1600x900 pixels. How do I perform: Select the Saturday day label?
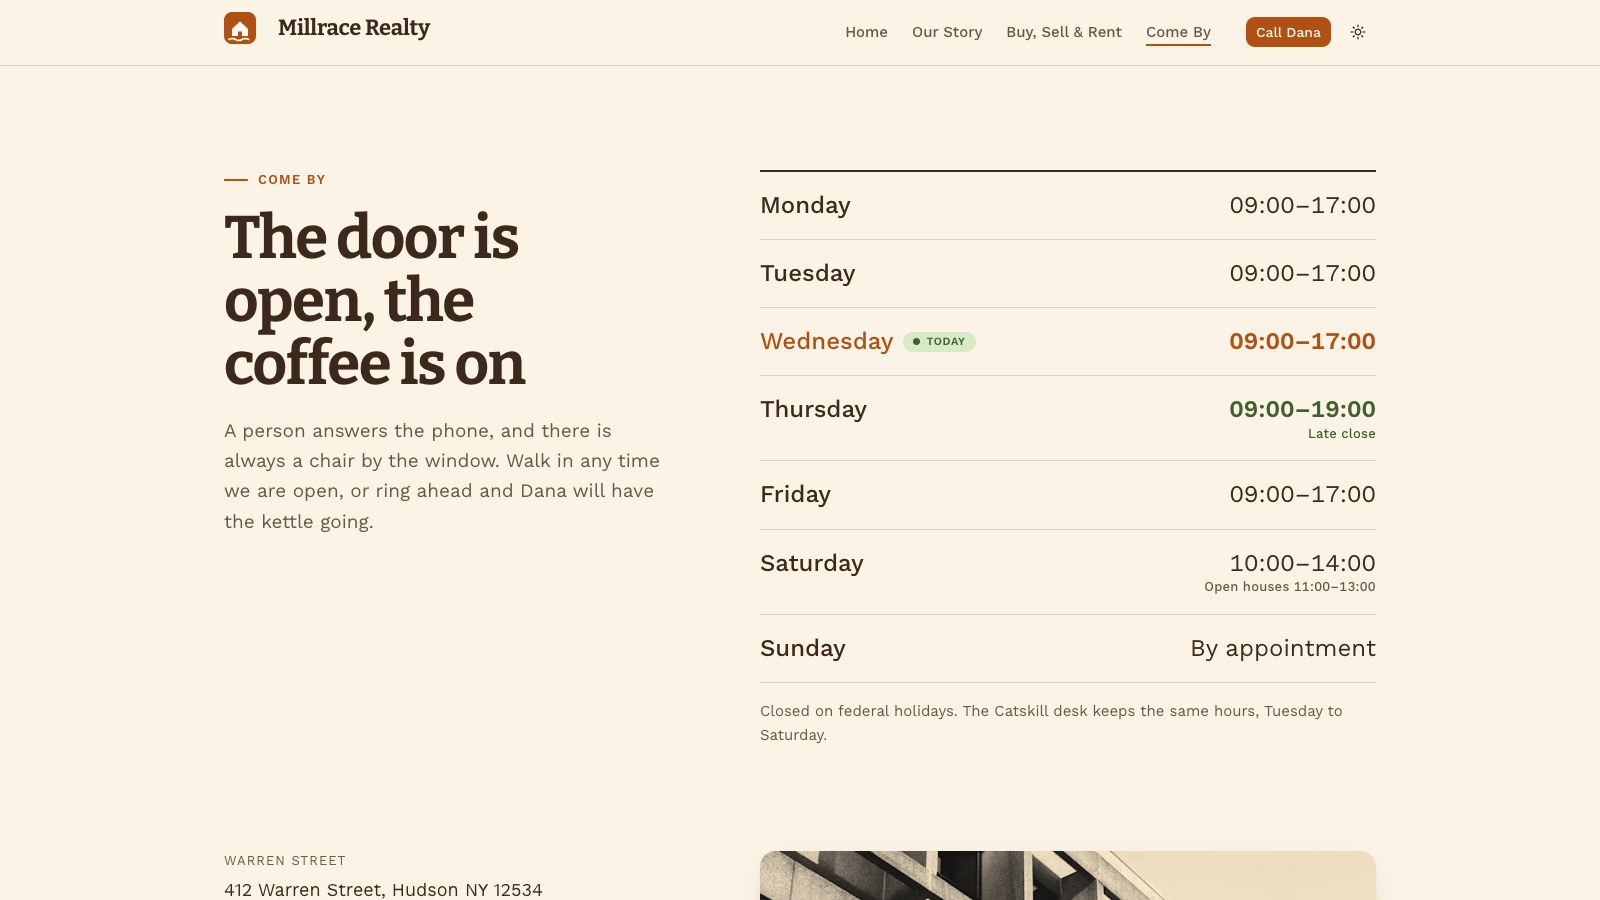[x=811, y=563]
